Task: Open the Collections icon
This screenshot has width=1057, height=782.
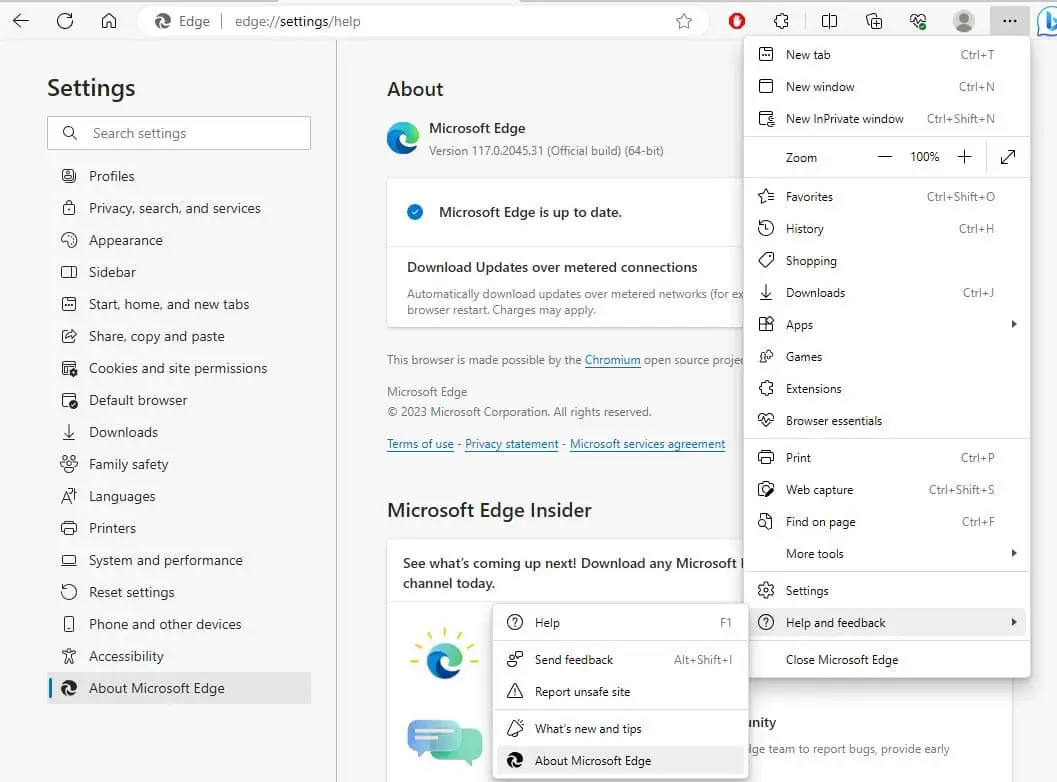Action: (x=873, y=20)
